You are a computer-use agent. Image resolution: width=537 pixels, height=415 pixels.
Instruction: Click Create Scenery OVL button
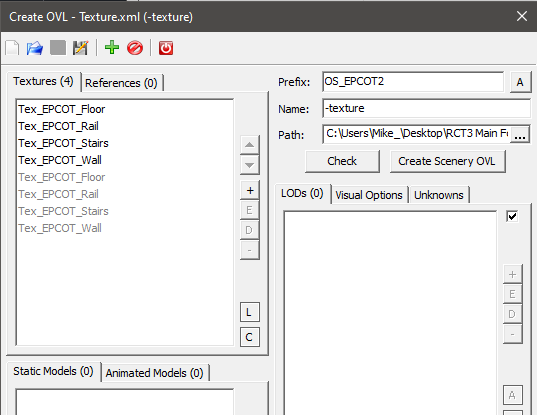(x=447, y=161)
